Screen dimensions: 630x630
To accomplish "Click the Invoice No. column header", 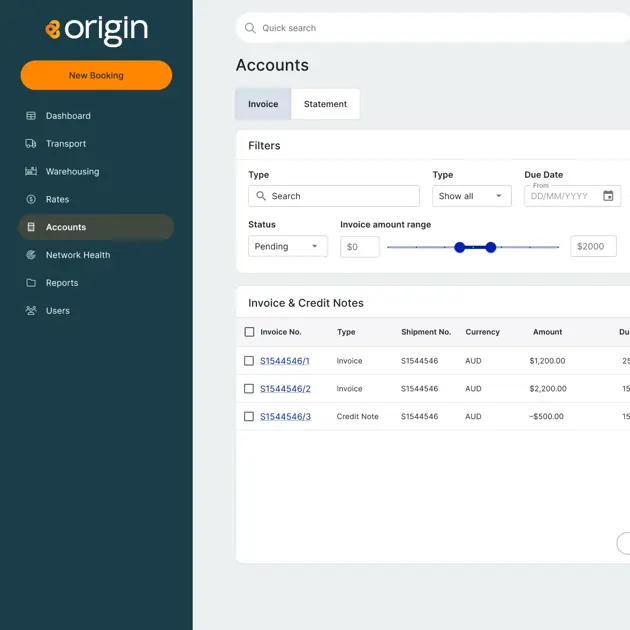I will 281,332.
